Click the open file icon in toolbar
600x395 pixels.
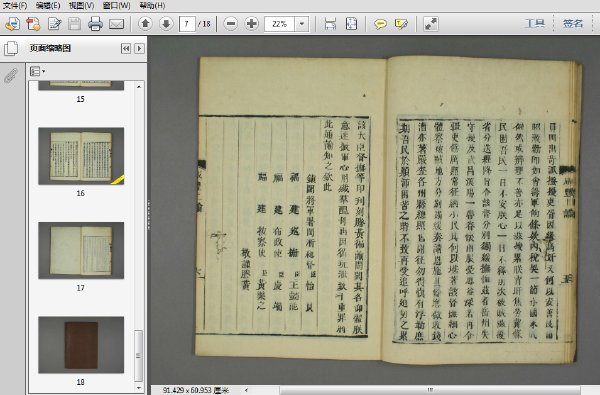pyautogui.click(x=13, y=24)
